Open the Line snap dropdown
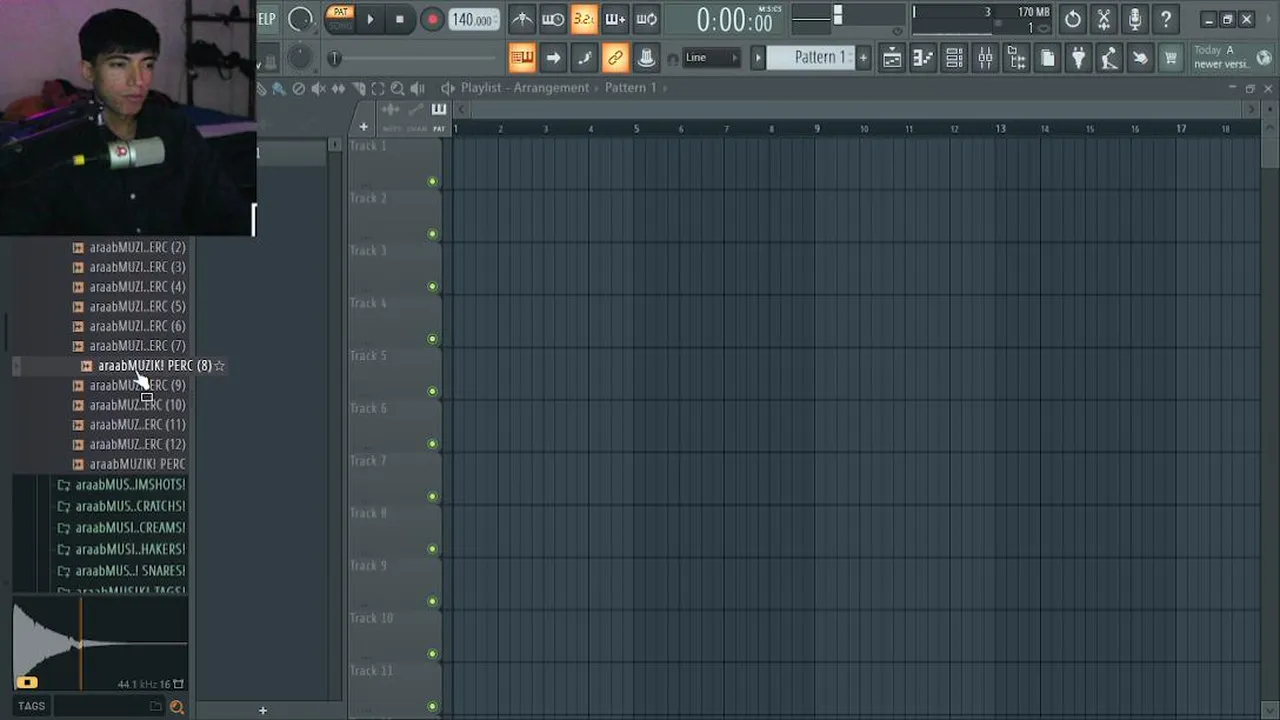Image resolution: width=1280 pixels, height=720 pixels. [711, 58]
